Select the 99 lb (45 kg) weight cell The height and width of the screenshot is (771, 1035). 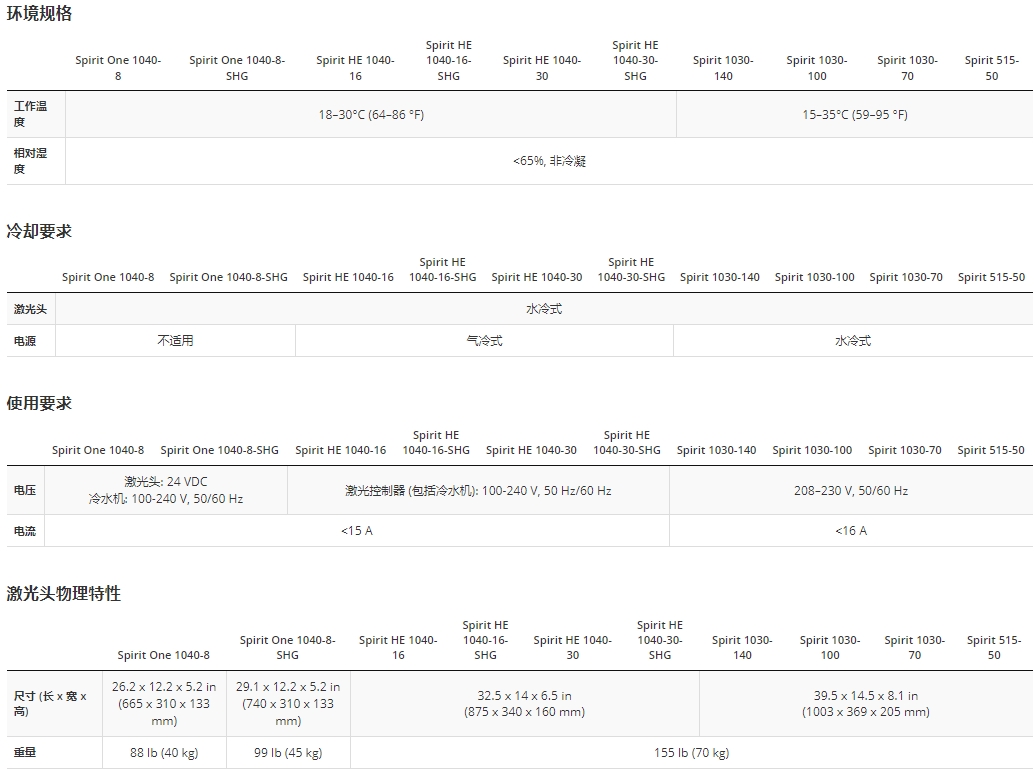[x=288, y=753]
